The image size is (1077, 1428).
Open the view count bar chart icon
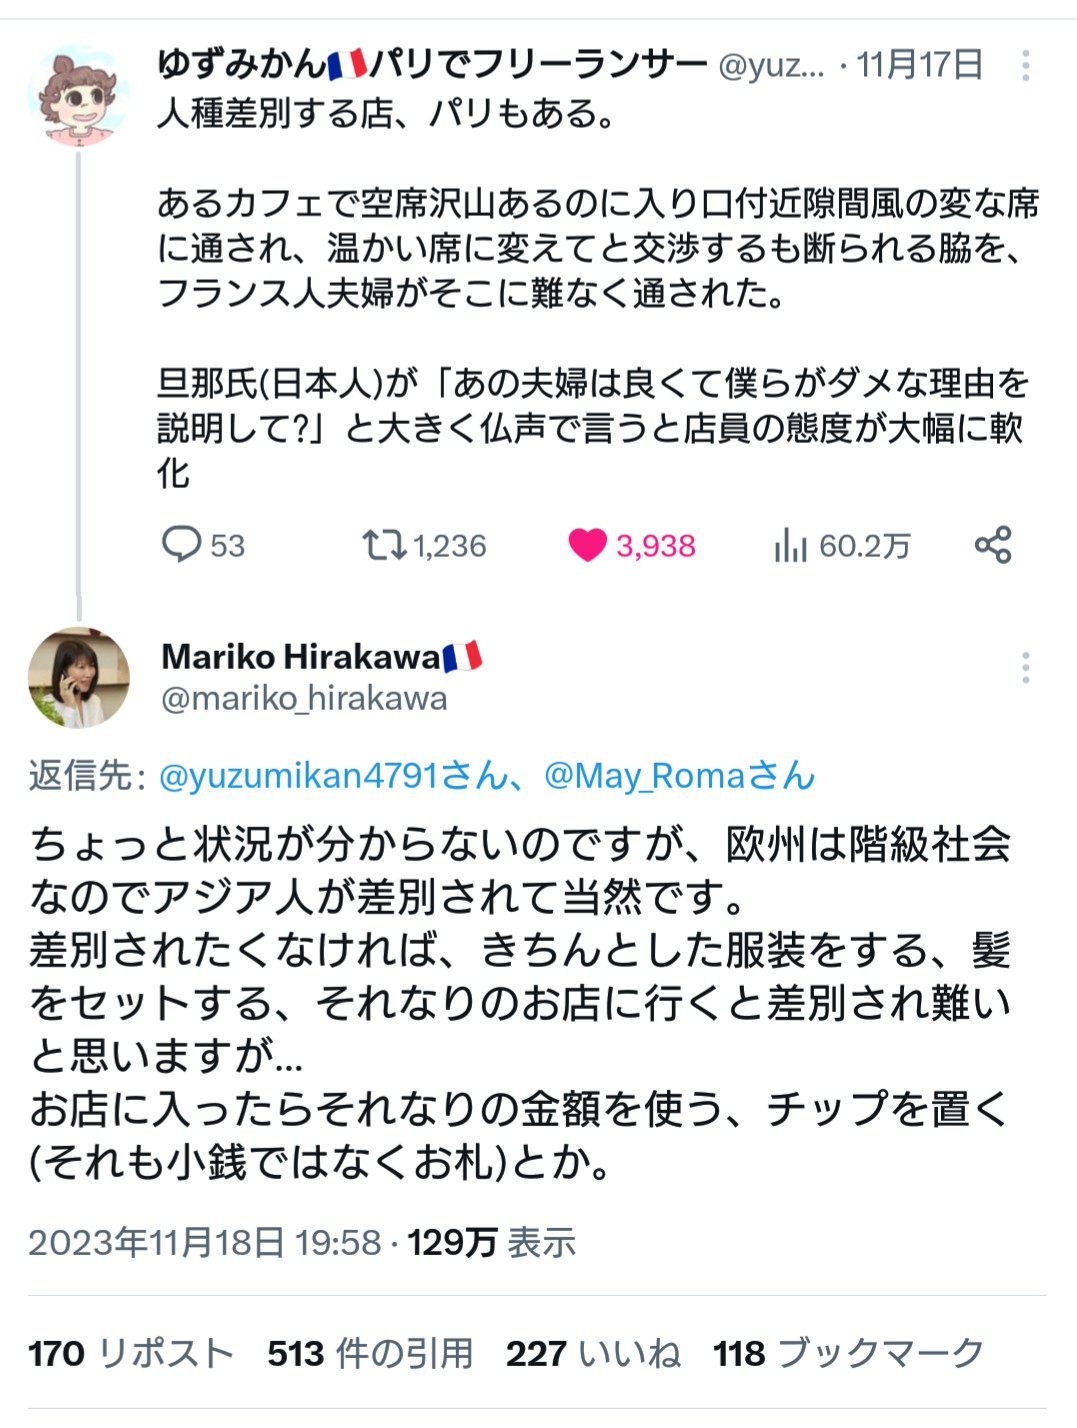coord(790,546)
